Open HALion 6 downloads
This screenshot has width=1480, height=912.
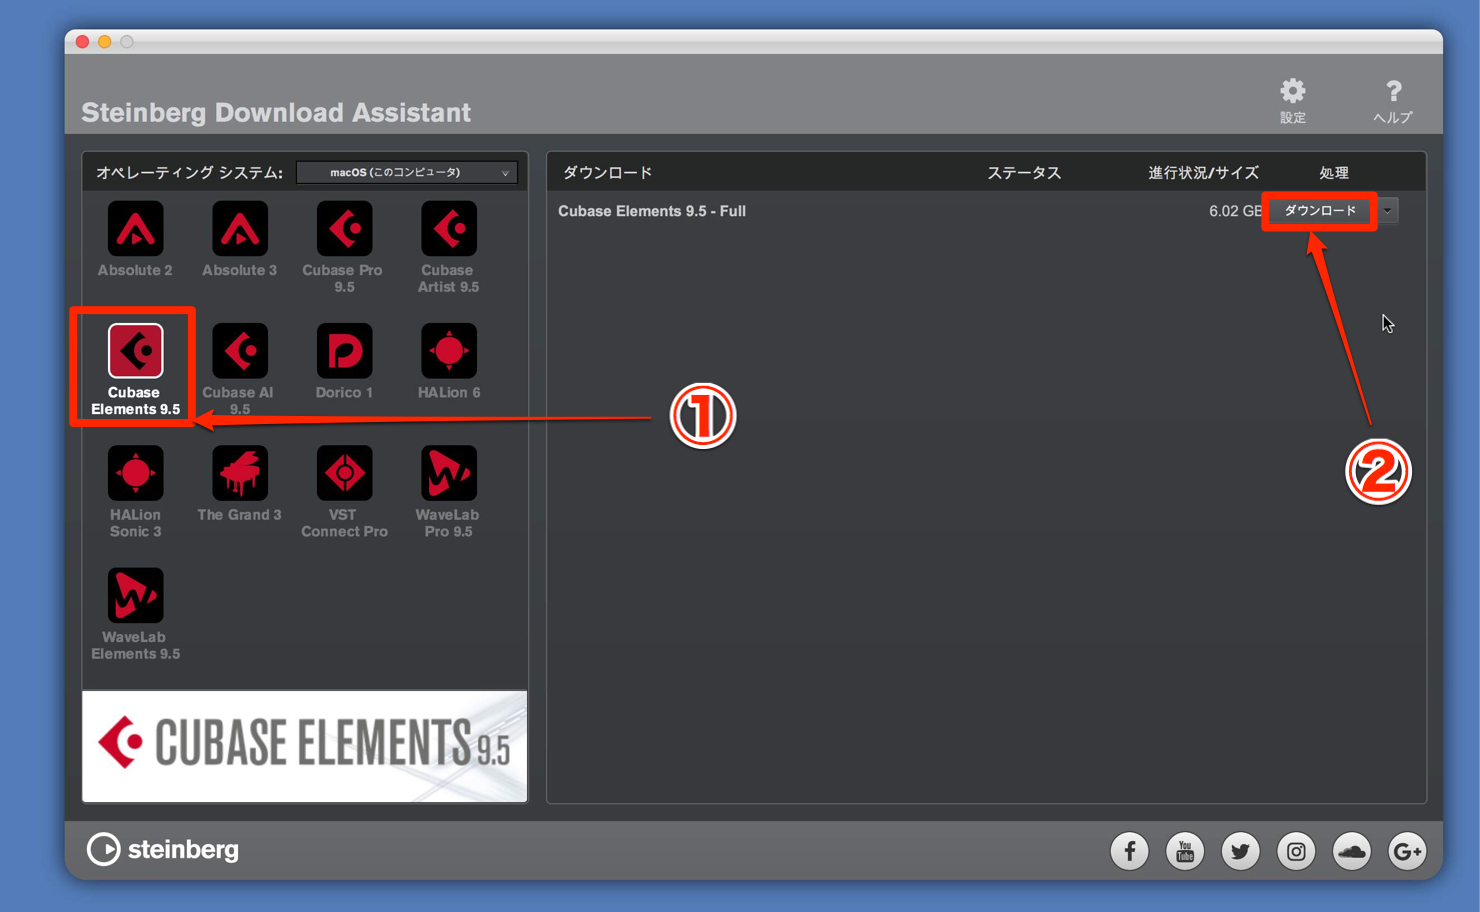448,351
